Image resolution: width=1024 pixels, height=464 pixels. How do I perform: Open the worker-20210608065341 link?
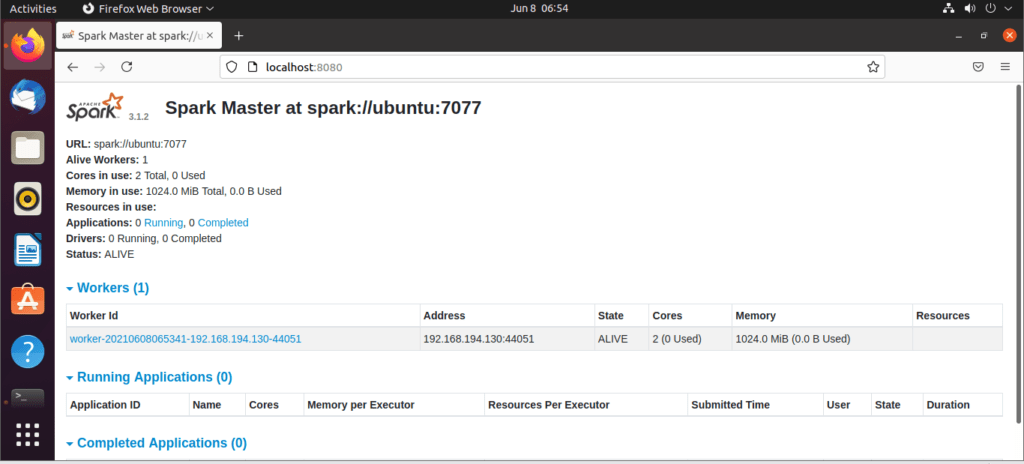click(x=185, y=339)
